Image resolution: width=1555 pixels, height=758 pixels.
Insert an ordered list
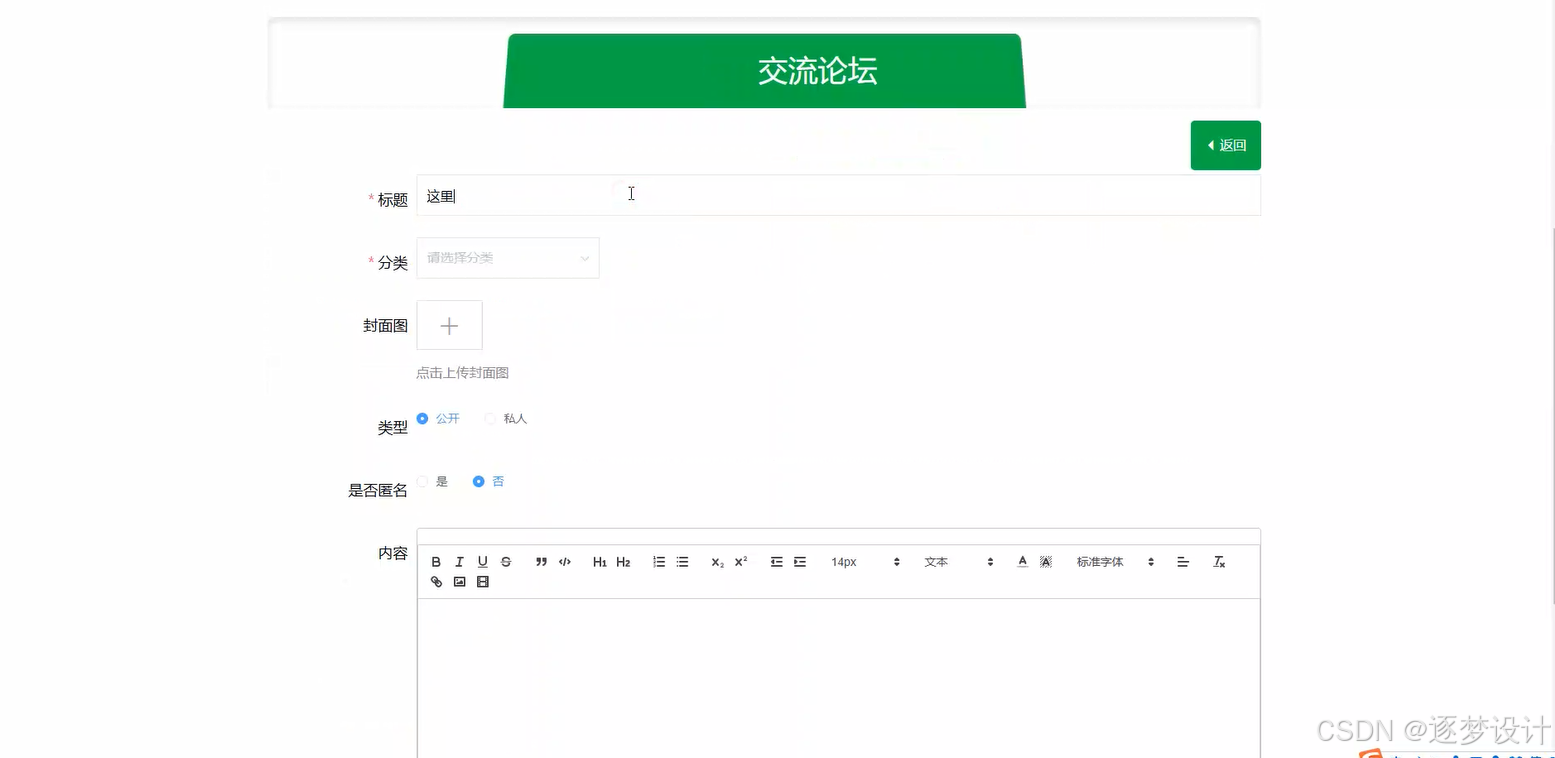point(658,561)
